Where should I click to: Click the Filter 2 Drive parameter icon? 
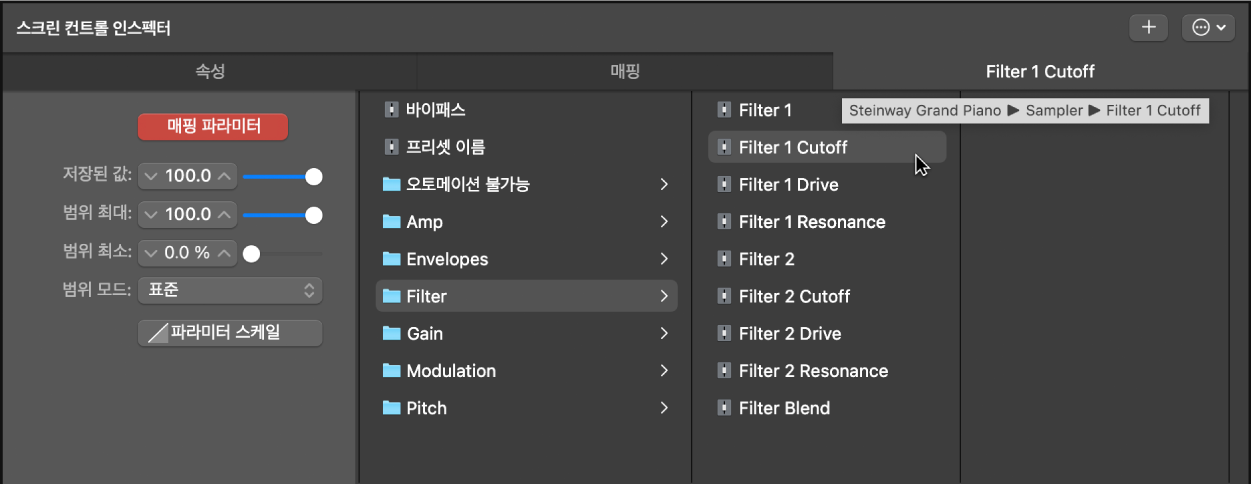tap(723, 334)
